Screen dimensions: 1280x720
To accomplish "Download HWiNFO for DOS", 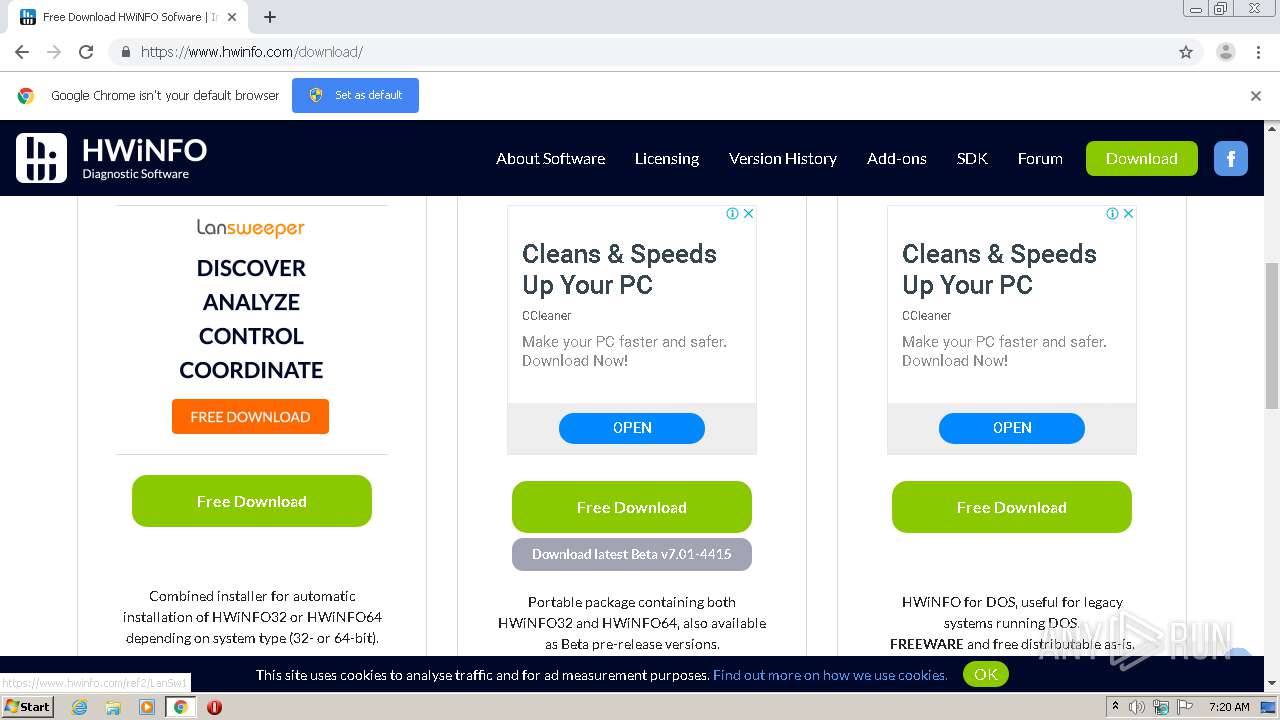I will tap(1012, 507).
